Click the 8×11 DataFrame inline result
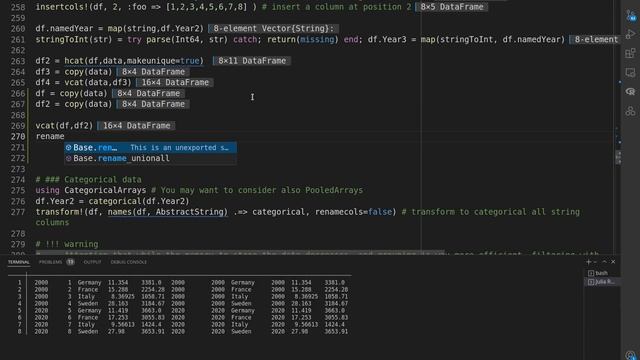Screen dimensions: 640x360 click(x=252, y=61)
